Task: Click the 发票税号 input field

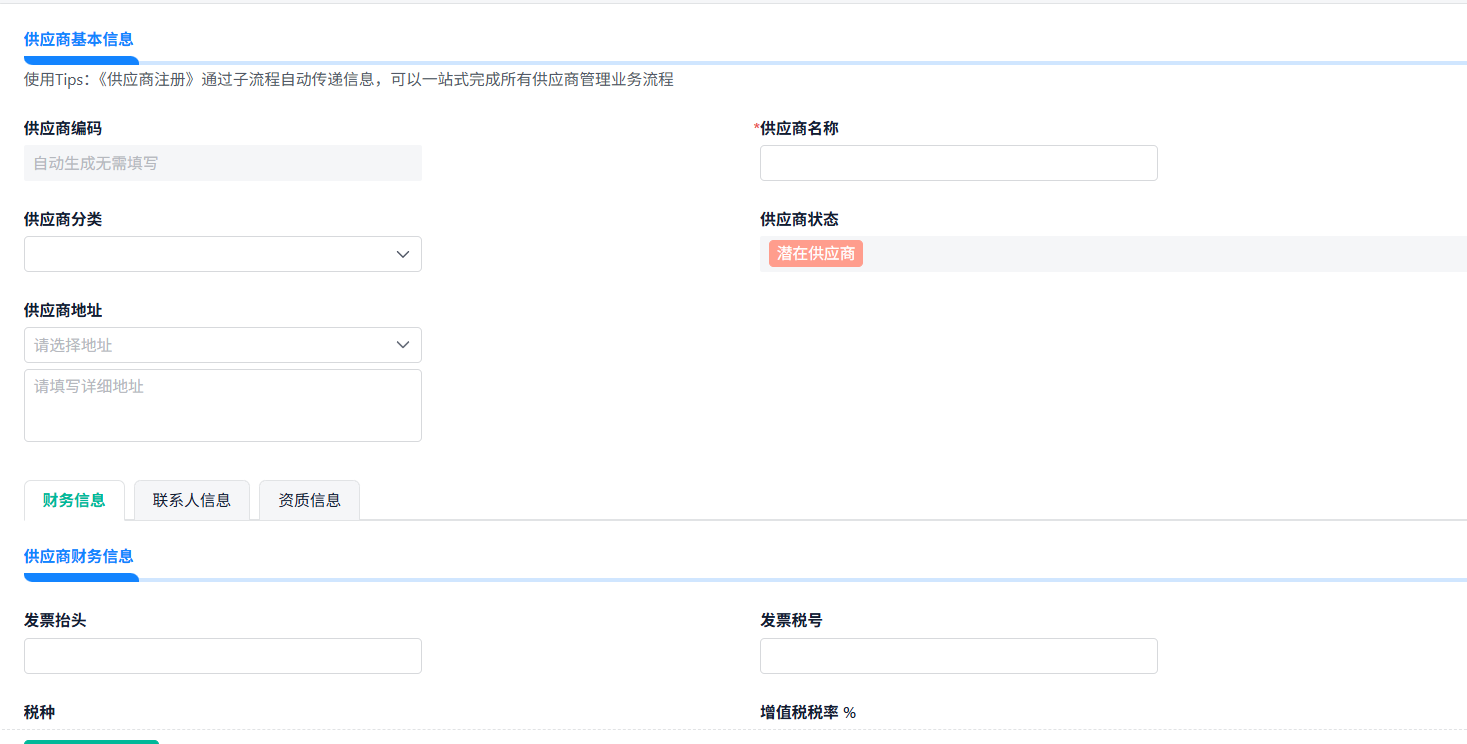Action: [957, 655]
